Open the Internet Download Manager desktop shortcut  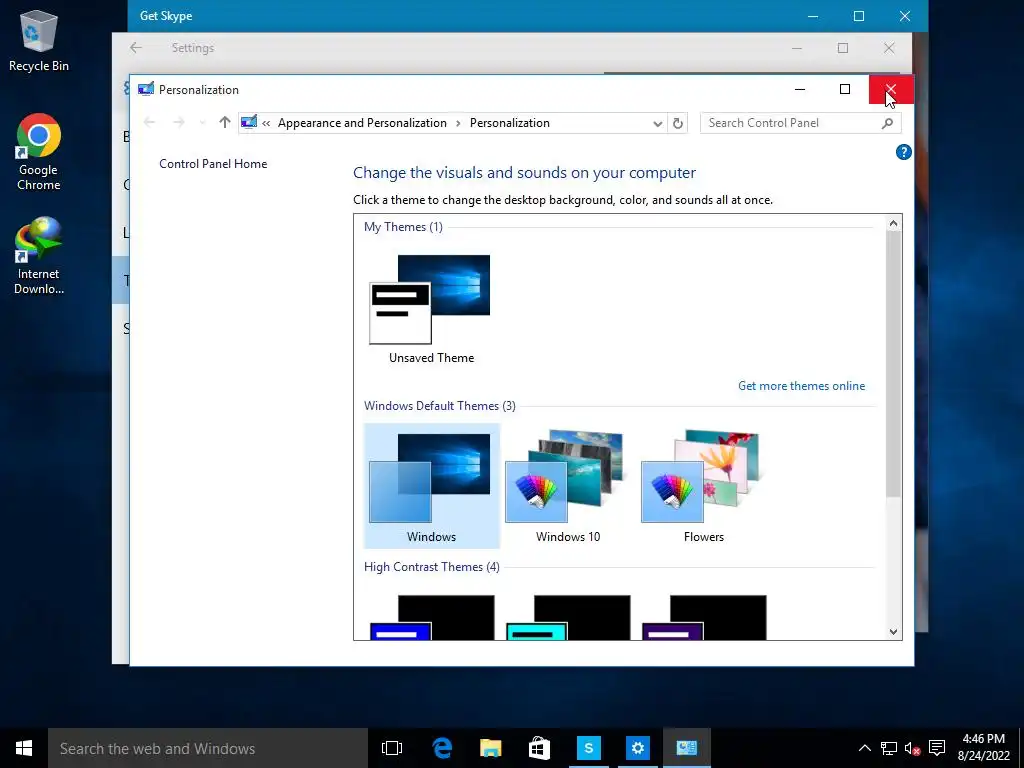[39, 256]
